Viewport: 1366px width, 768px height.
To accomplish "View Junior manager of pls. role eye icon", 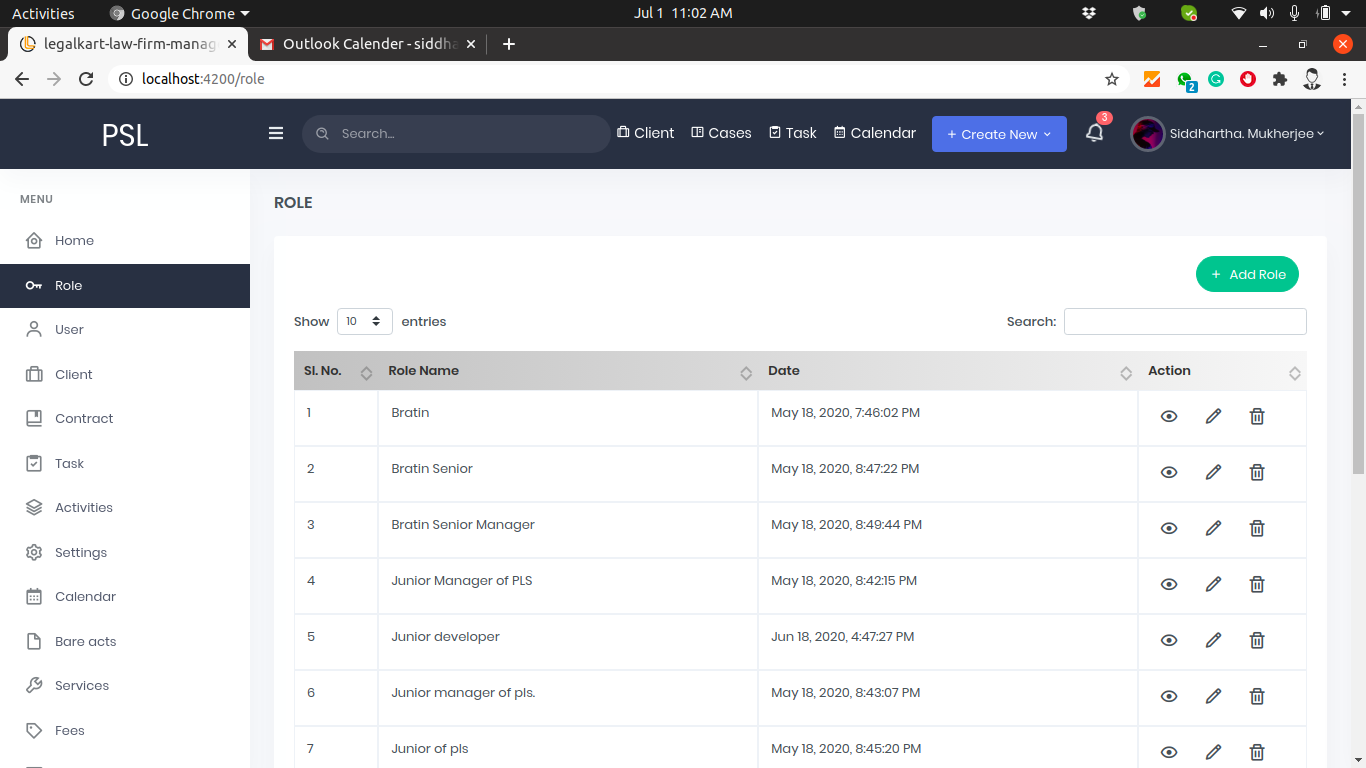I will click(x=1169, y=696).
